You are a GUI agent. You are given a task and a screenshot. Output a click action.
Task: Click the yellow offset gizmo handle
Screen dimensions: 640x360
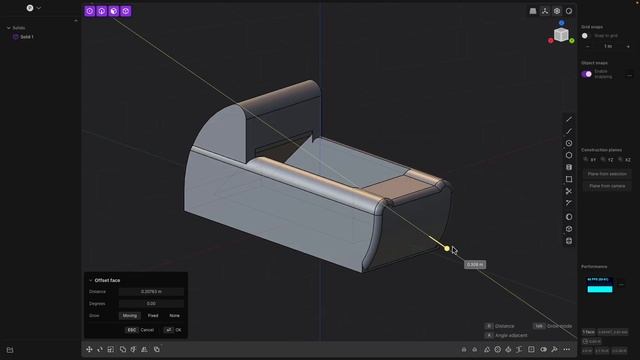[447, 249]
